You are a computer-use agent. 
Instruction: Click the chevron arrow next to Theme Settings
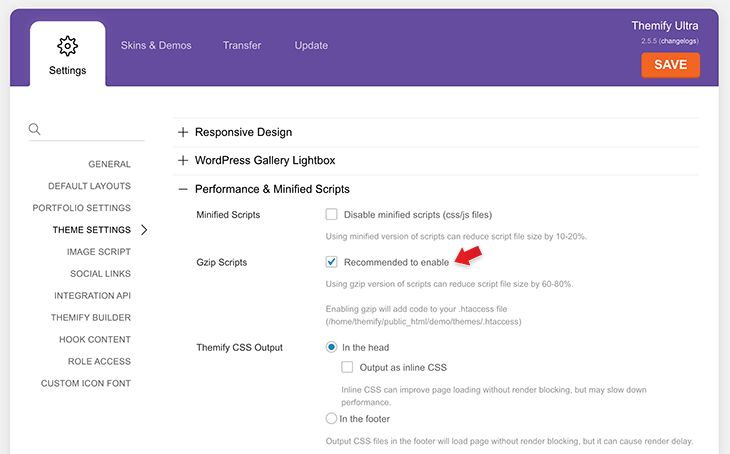pyautogui.click(x=144, y=230)
